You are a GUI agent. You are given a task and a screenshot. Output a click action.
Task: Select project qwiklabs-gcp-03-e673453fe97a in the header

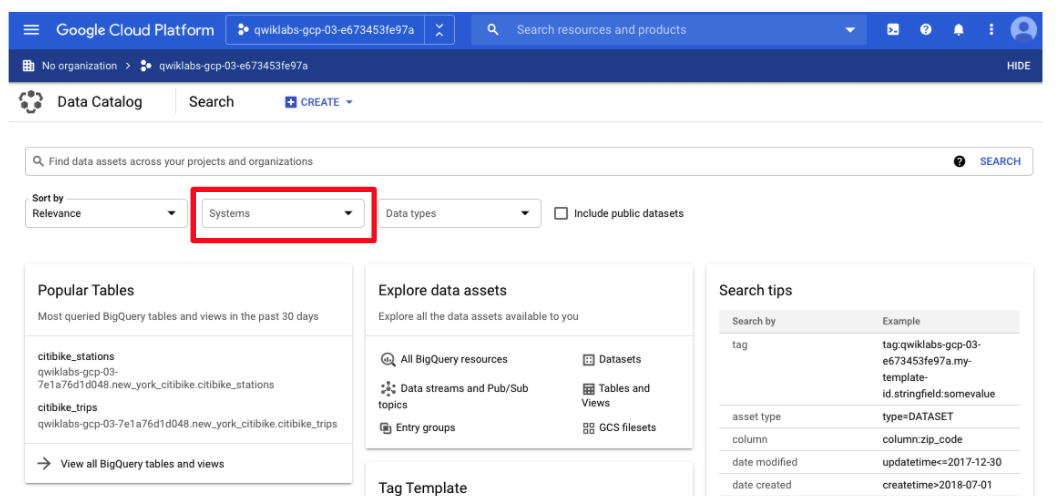325,30
